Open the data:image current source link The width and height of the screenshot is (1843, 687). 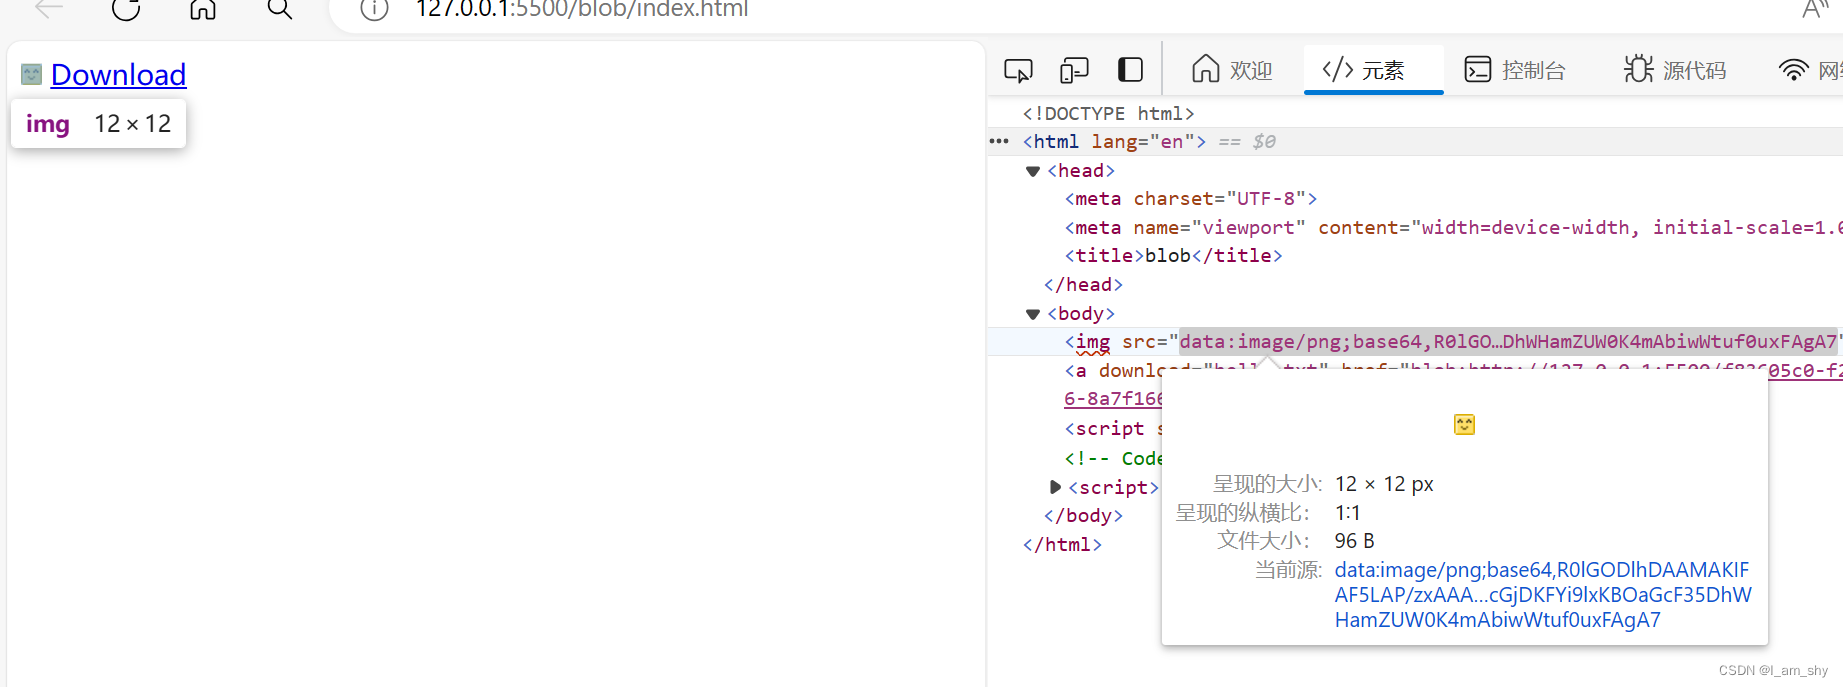click(1543, 595)
